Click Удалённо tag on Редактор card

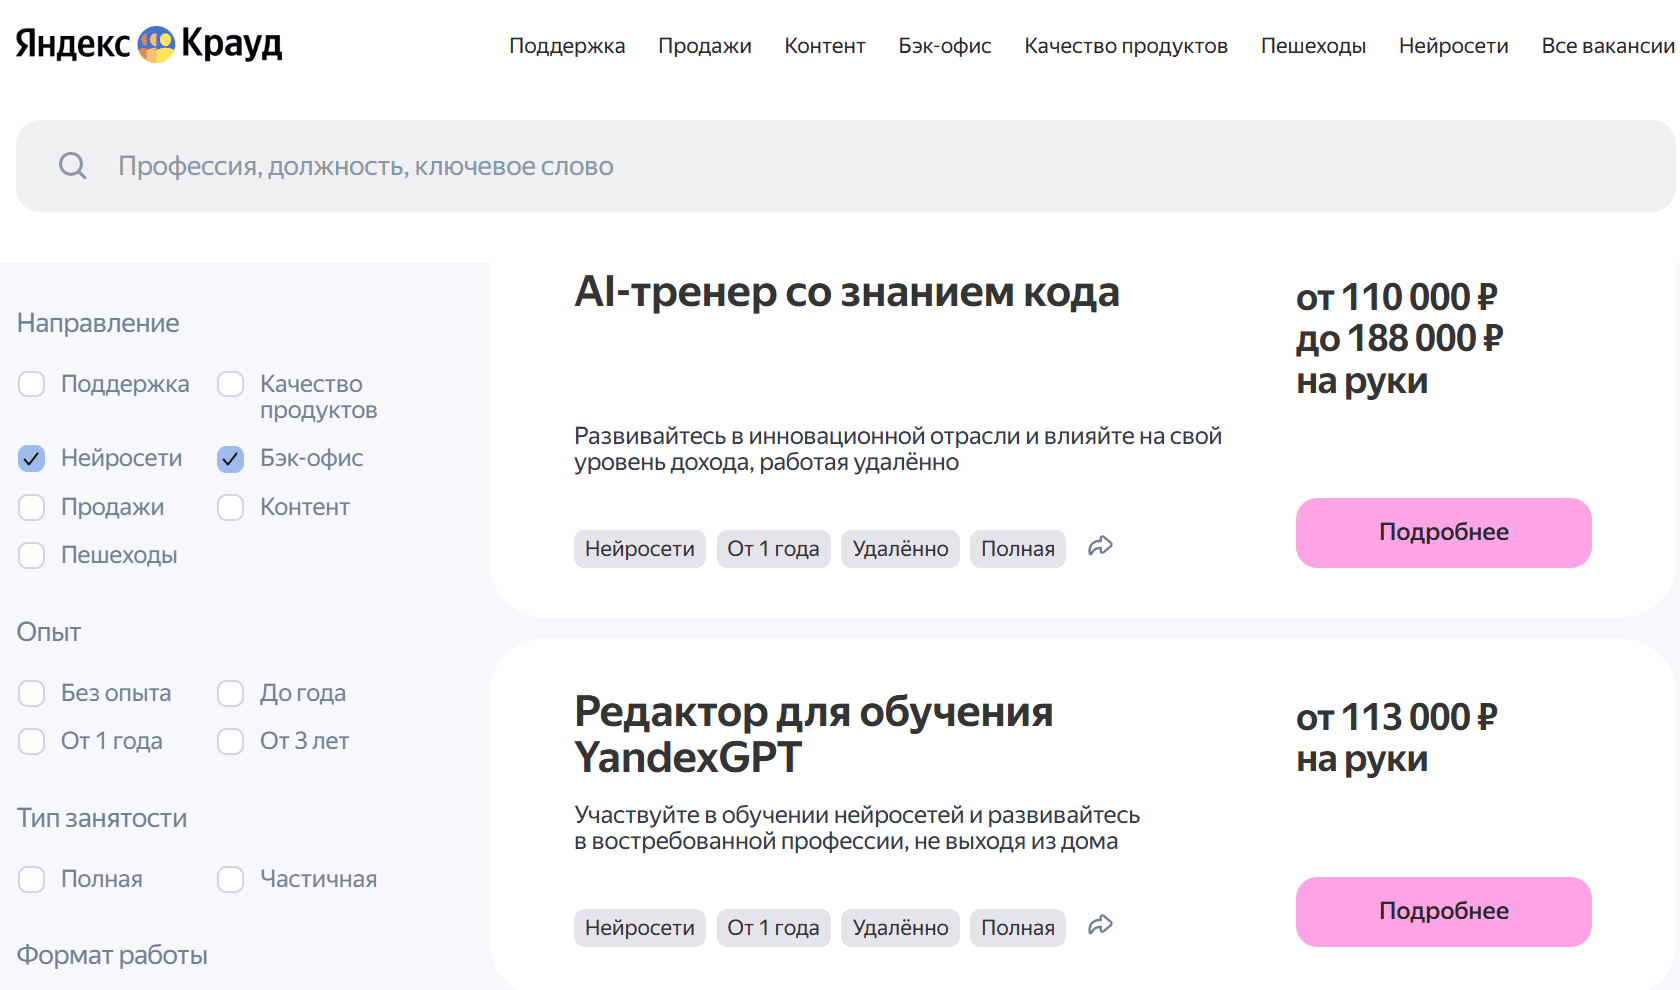(x=901, y=928)
